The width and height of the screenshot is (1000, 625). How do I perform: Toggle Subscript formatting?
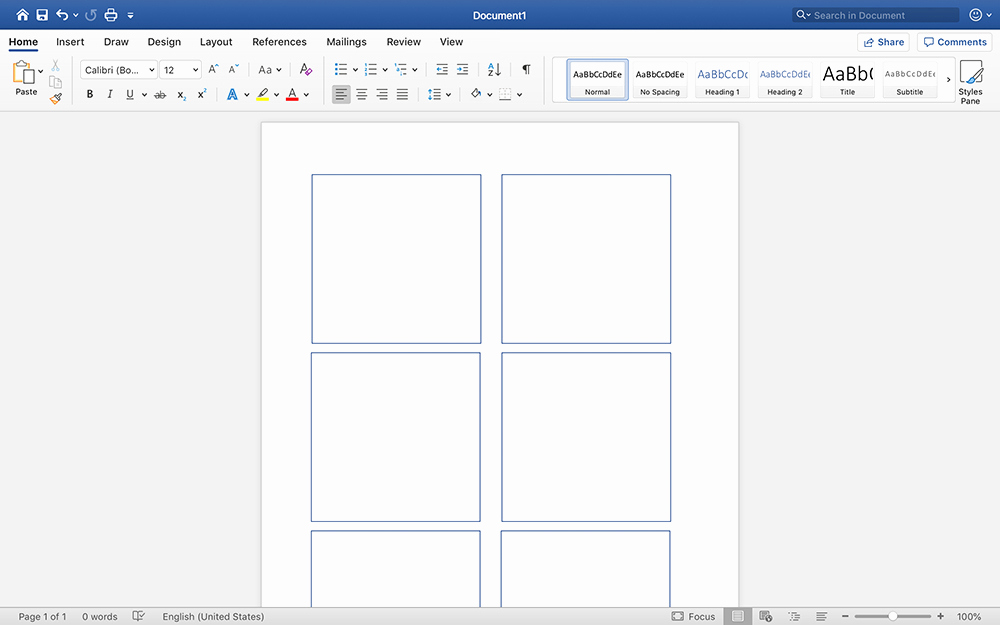182,95
